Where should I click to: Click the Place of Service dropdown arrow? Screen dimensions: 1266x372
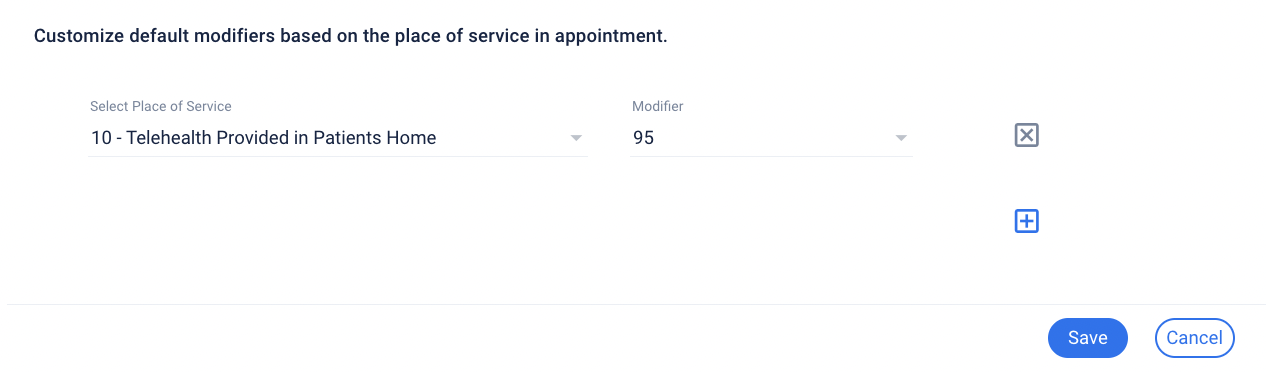pyautogui.click(x=576, y=138)
